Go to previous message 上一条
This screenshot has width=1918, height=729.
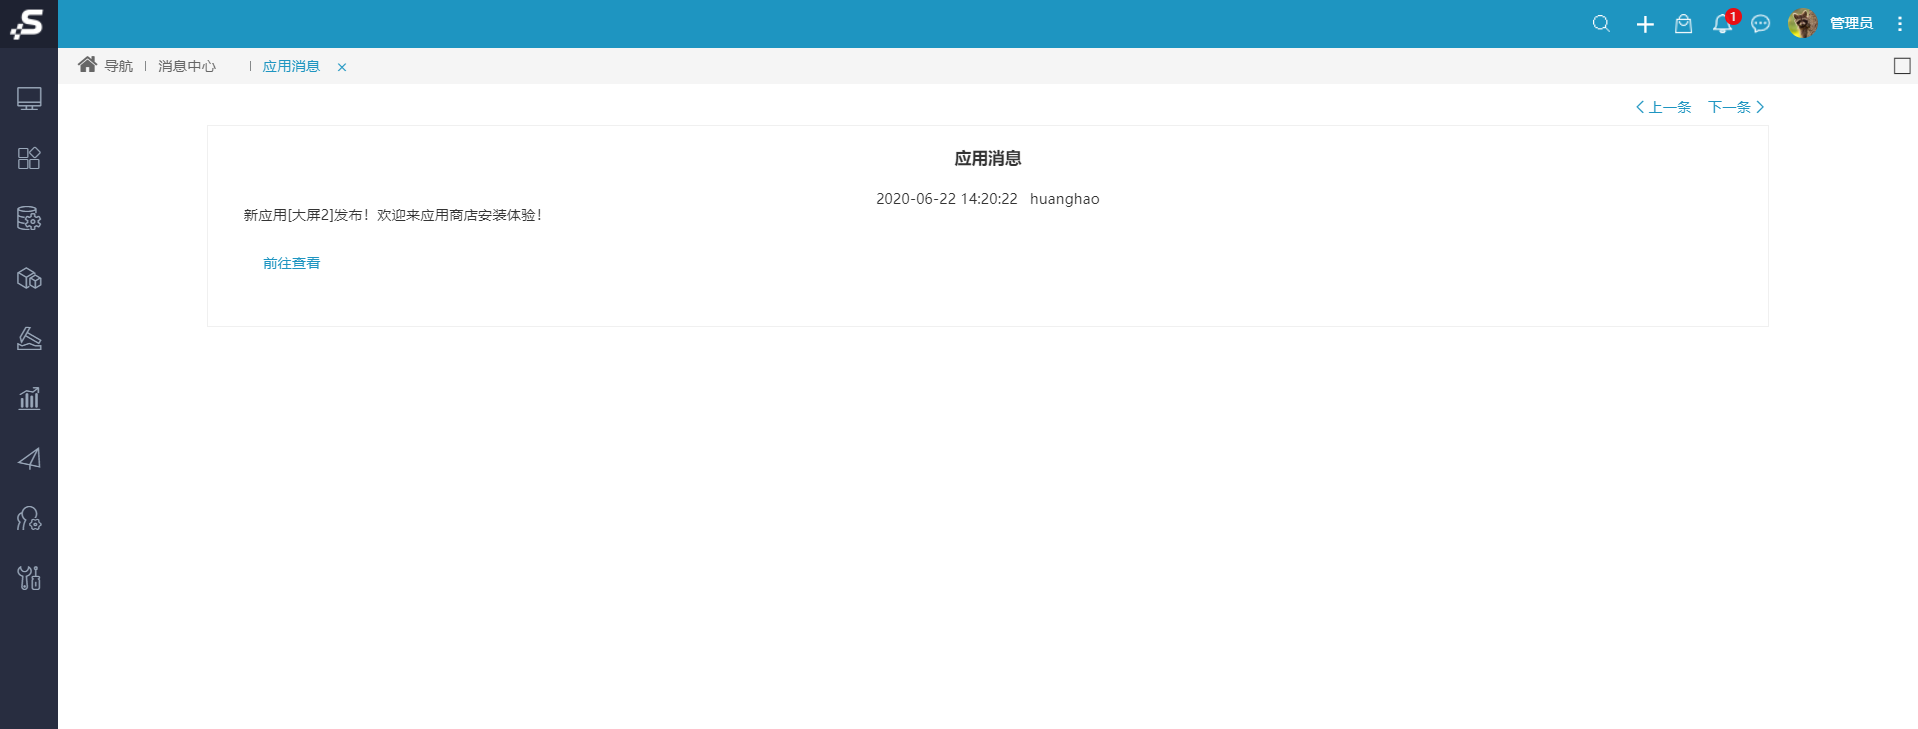tap(1663, 107)
